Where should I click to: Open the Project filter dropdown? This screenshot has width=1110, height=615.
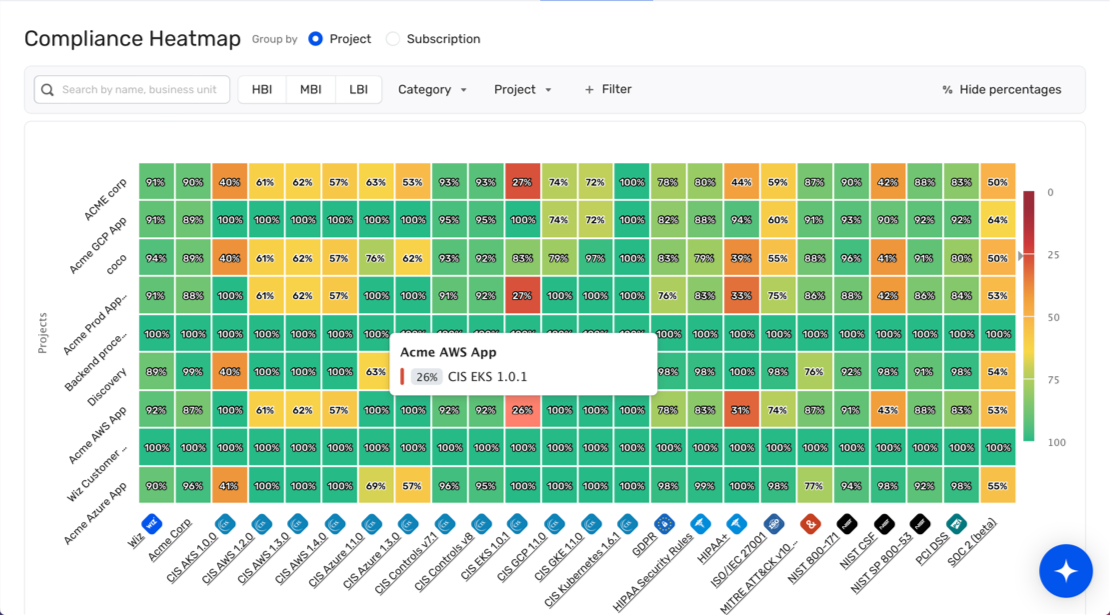pyautogui.click(x=522, y=90)
